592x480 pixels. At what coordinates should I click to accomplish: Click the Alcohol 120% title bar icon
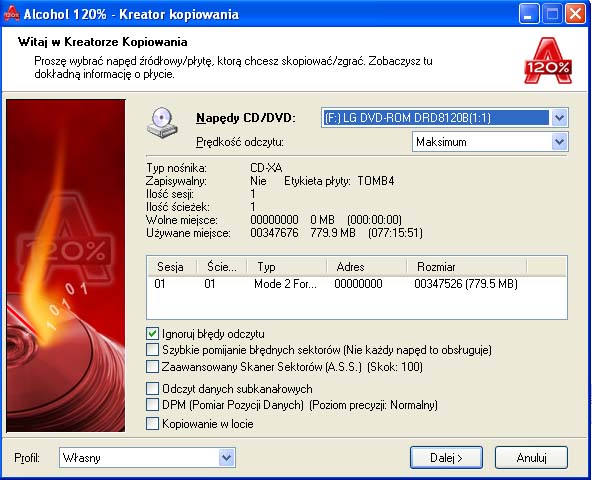[11, 14]
